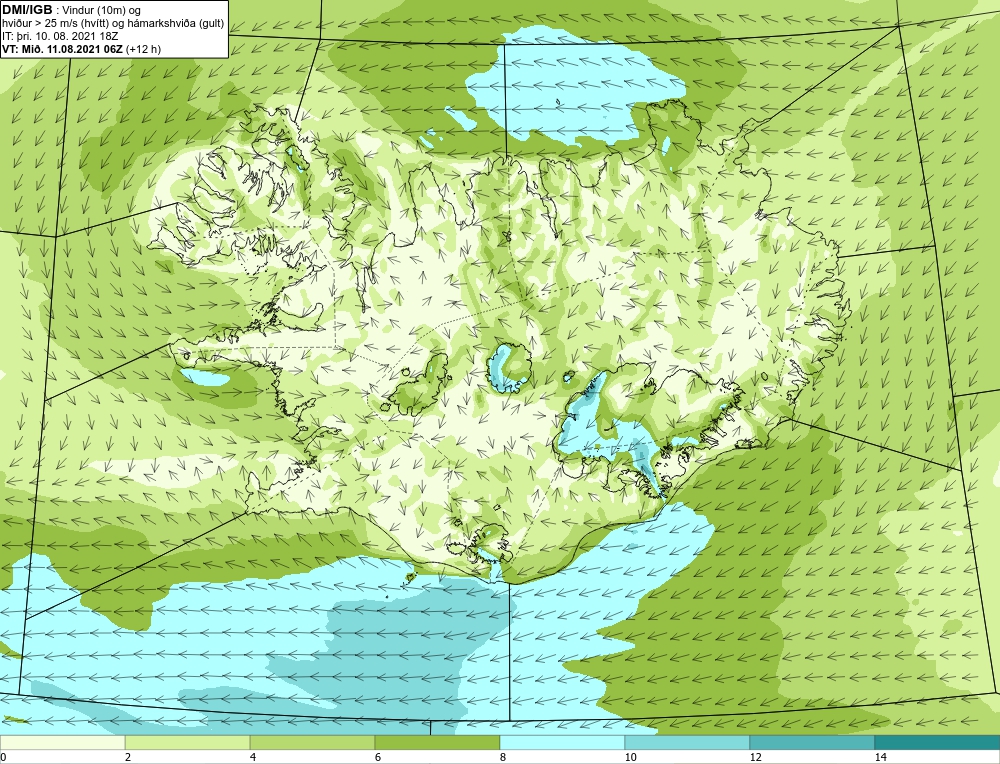
Task: Click the legend scale label '14'
Action: 881,757
